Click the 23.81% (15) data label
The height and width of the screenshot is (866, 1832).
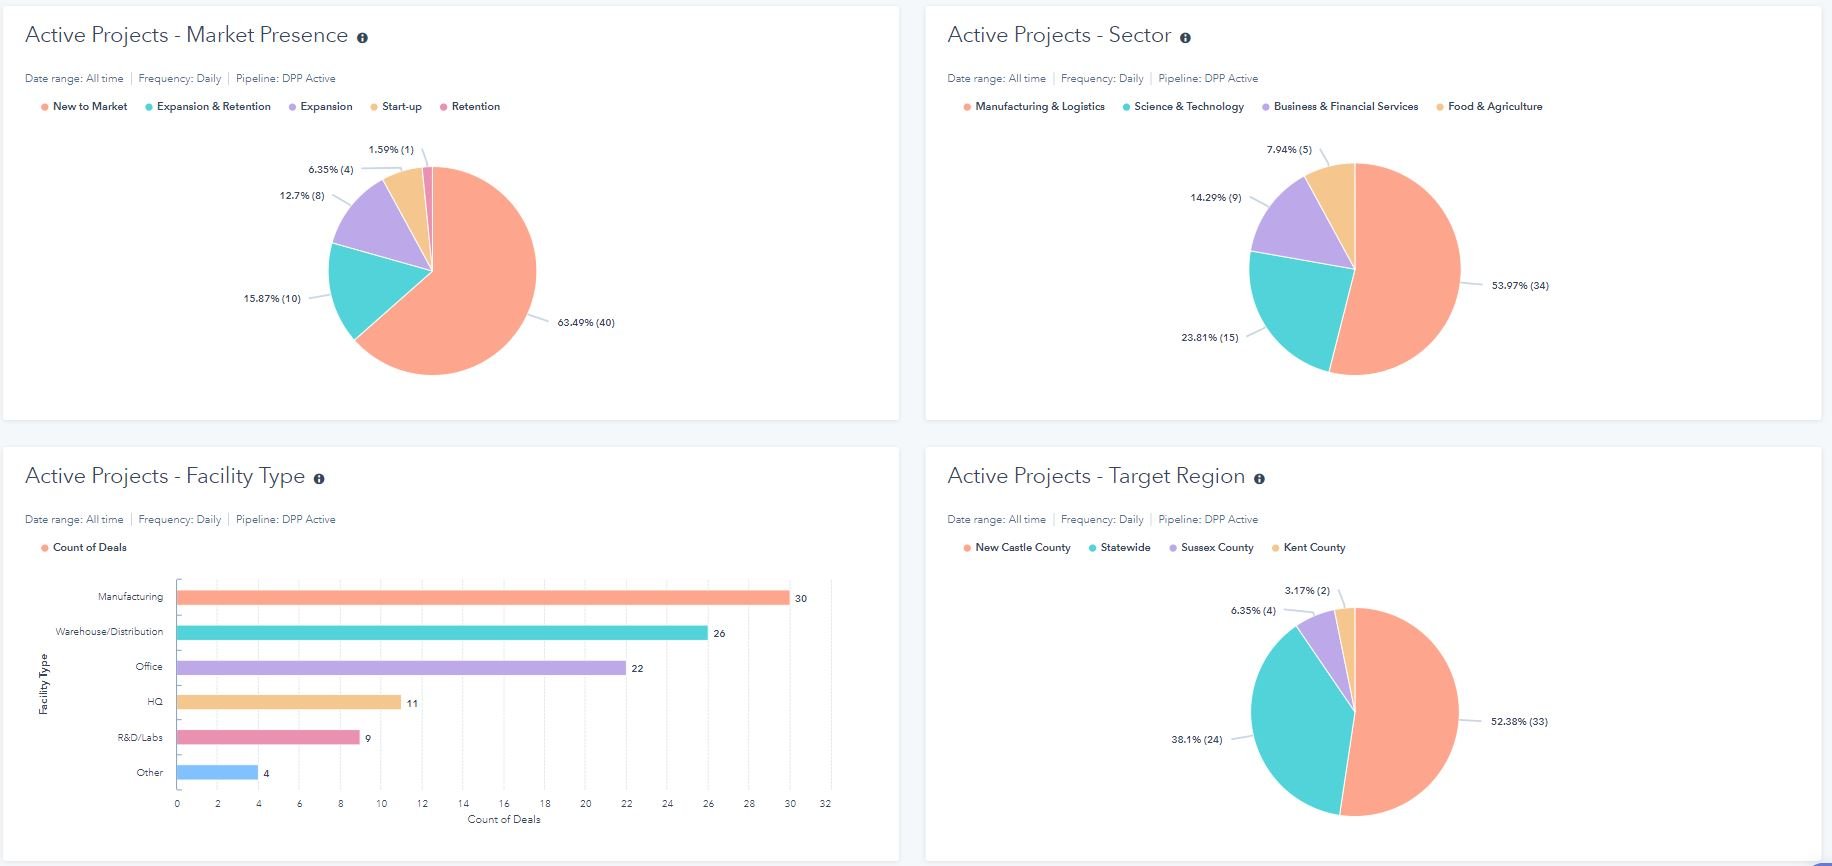click(x=1210, y=338)
